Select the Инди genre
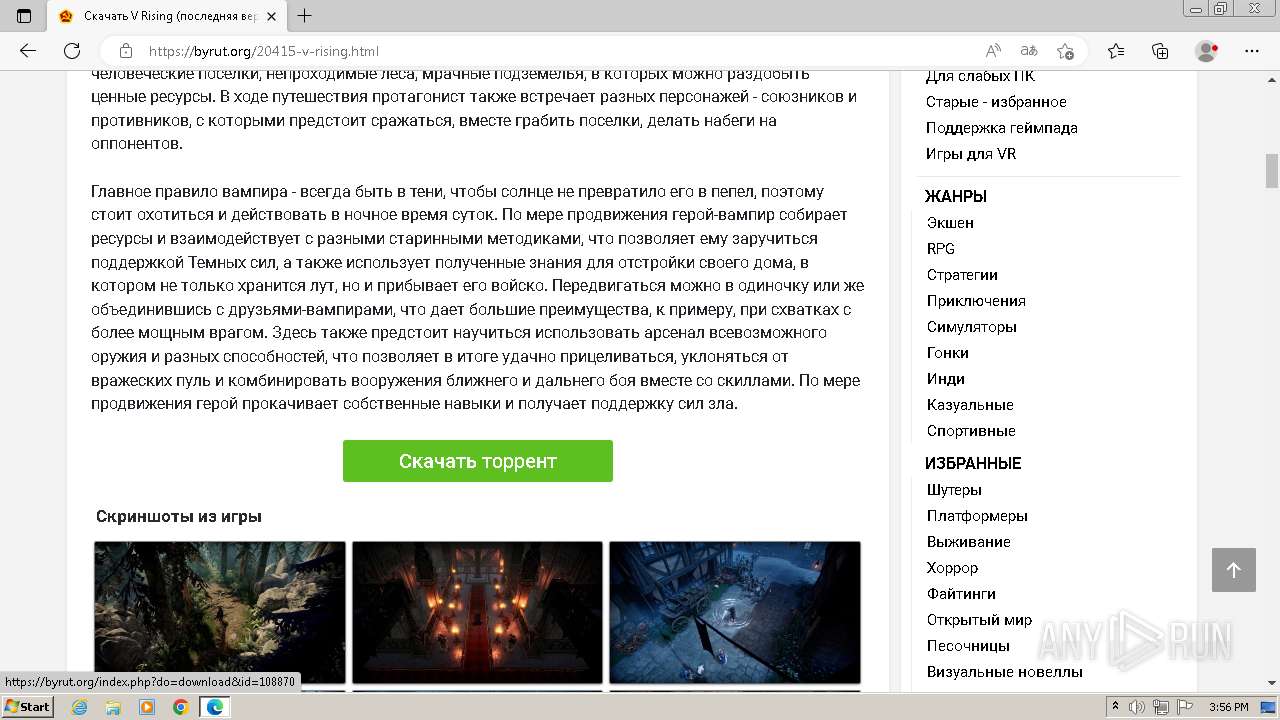Screen dimensions: 1280x720 [x=945, y=379]
